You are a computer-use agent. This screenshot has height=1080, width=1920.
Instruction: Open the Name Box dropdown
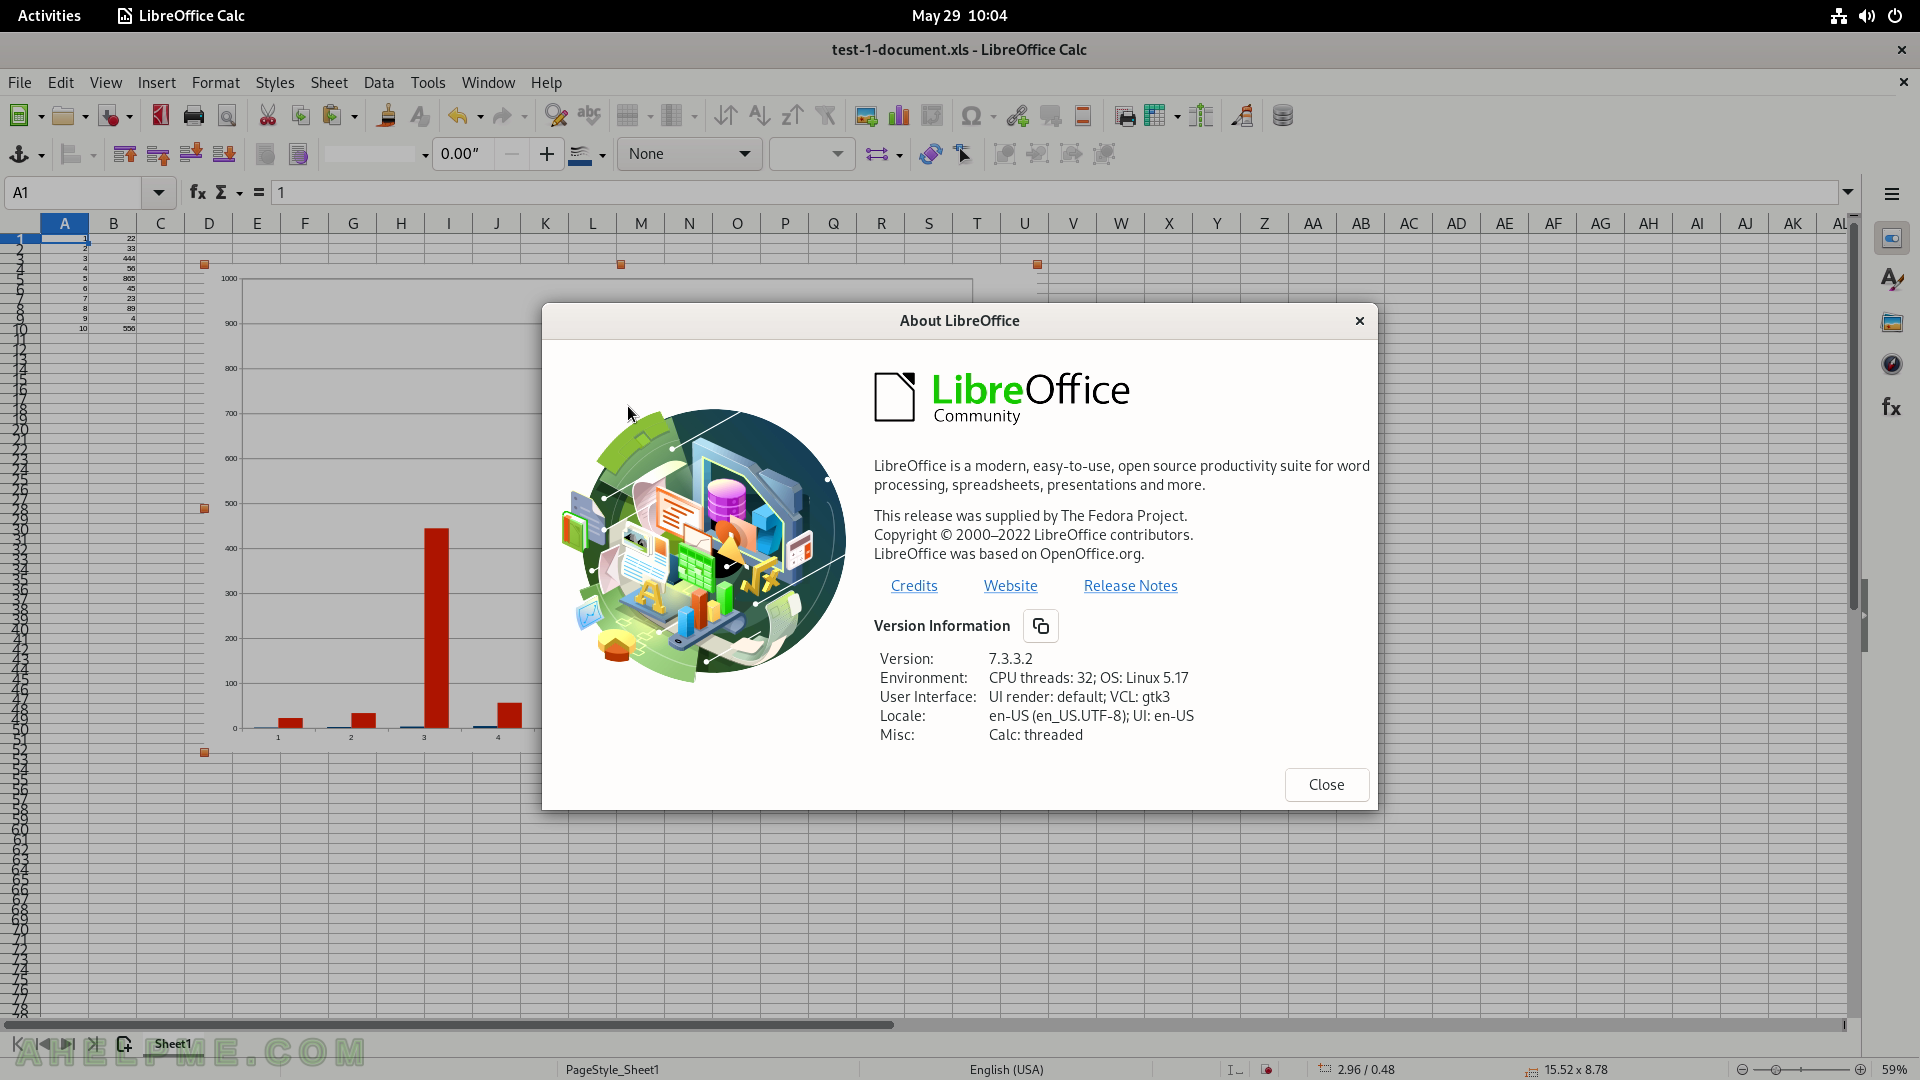pyautogui.click(x=158, y=192)
